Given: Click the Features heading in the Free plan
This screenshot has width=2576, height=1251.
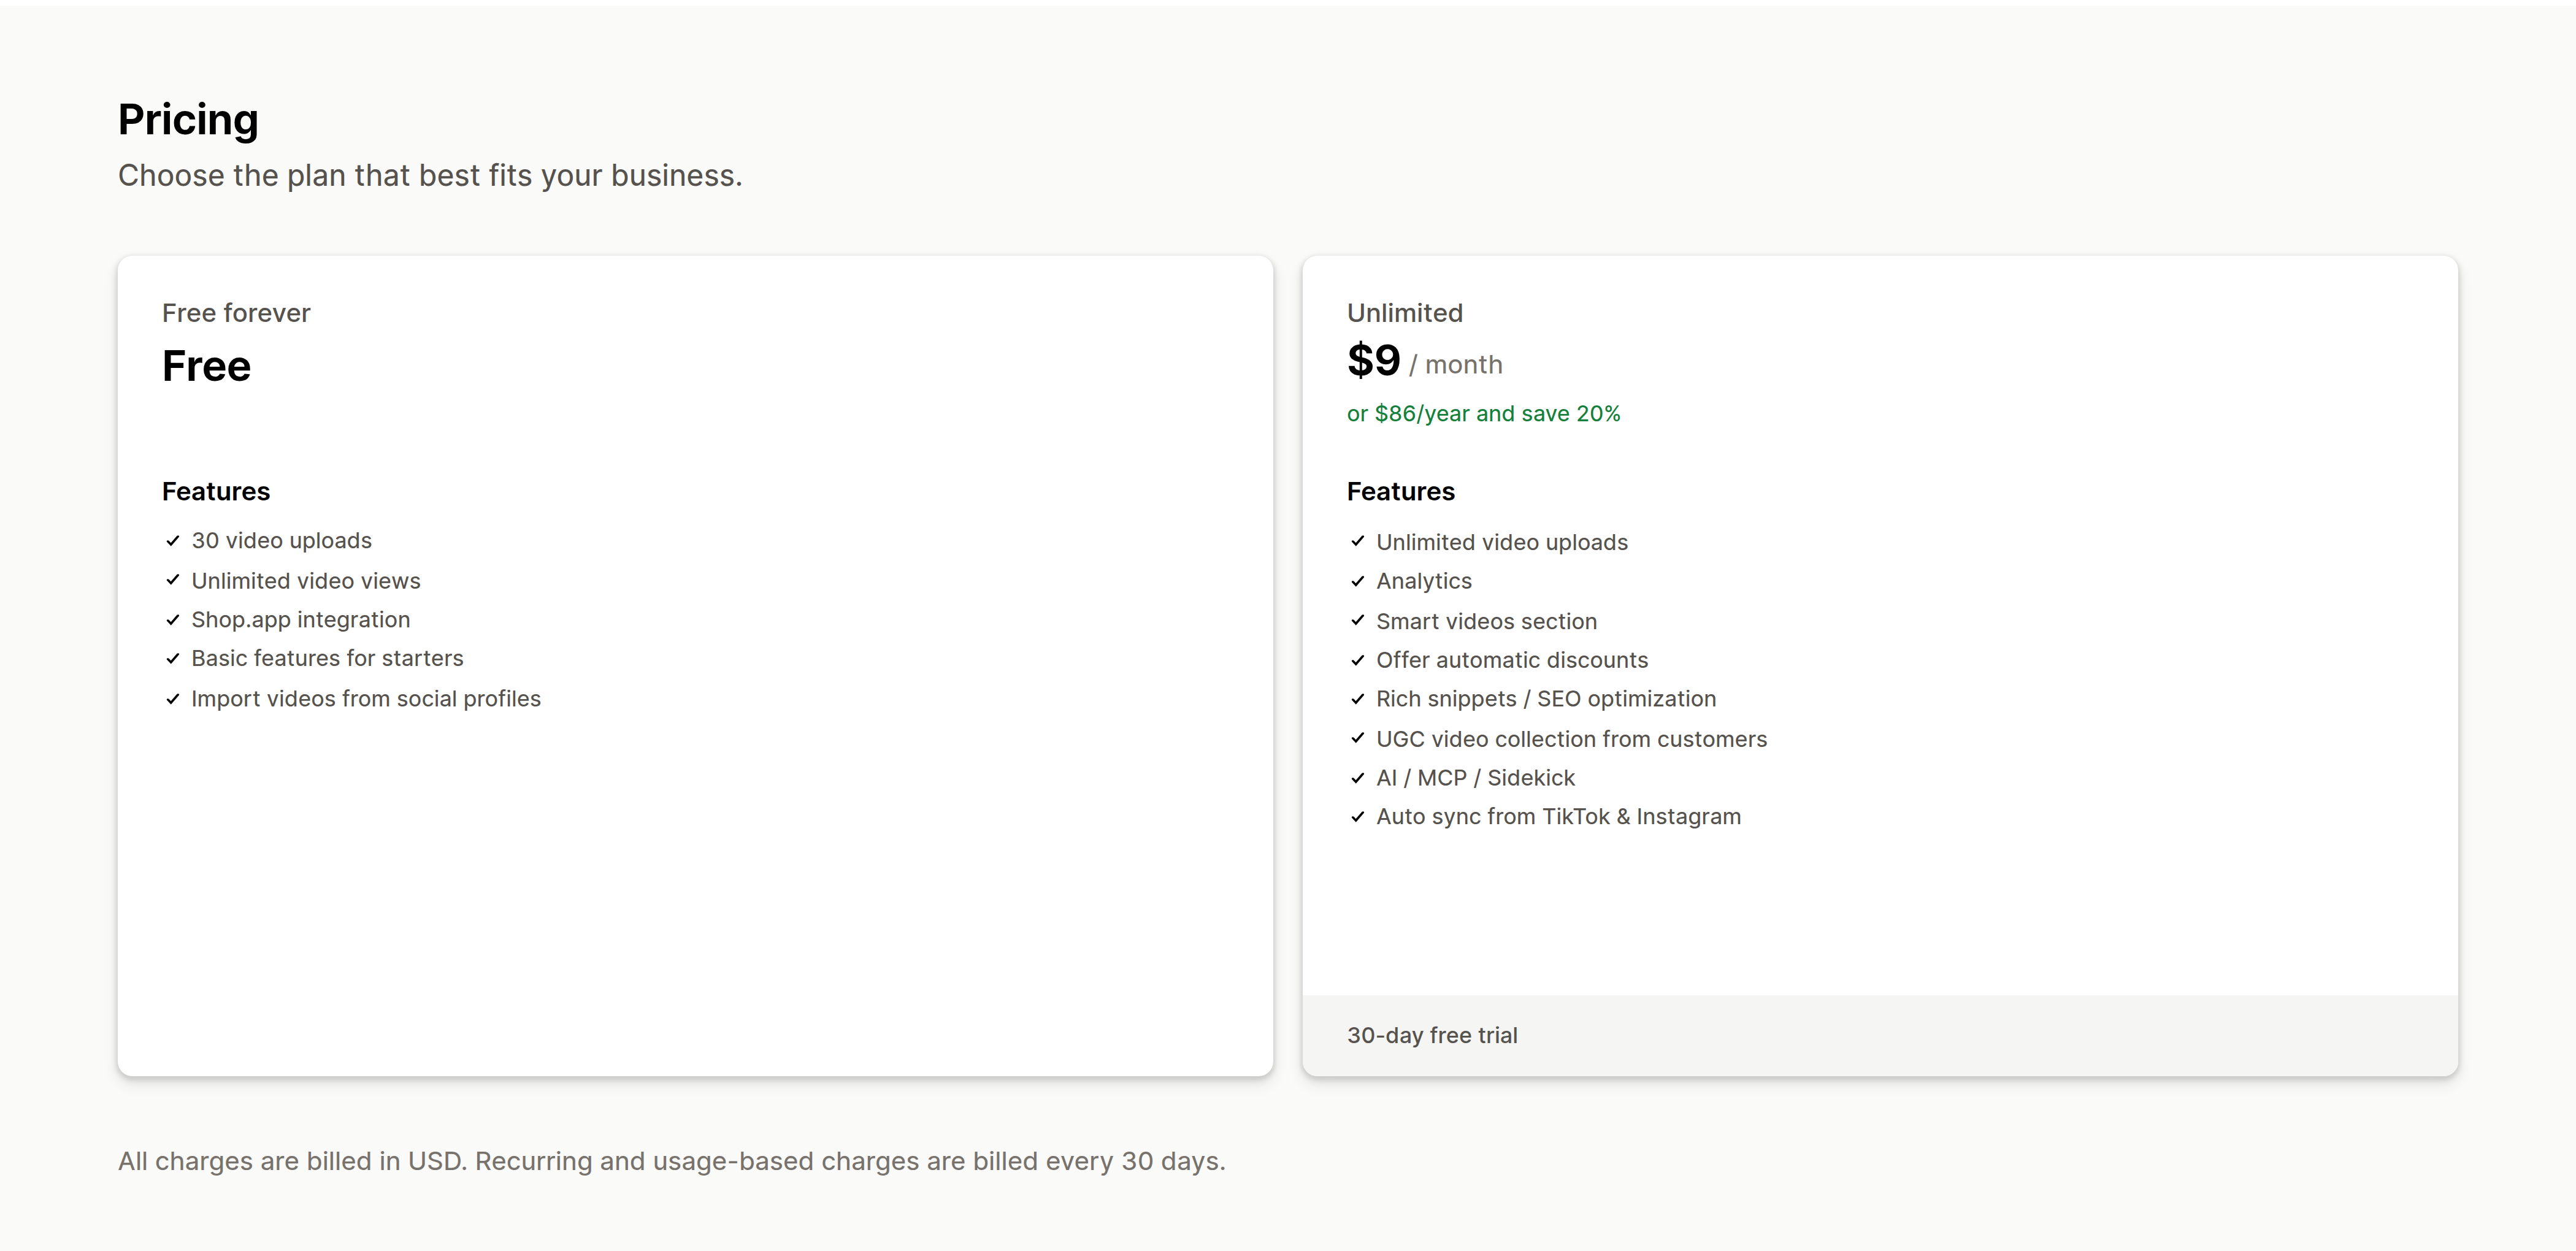Looking at the screenshot, I should click(216, 492).
